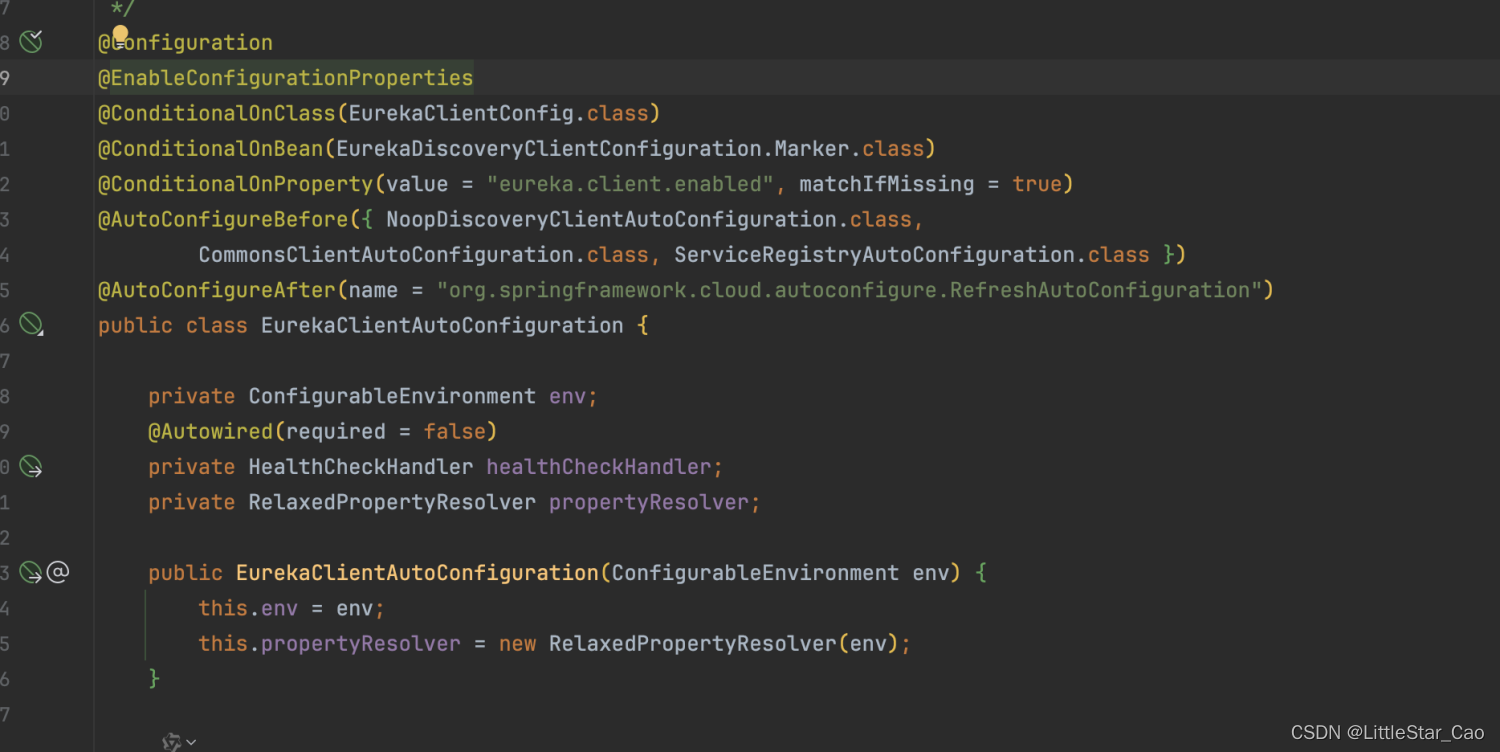Click ConfigurableEnvironment in the private field declaration
The image size is (1500, 752).
[x=392, y=396]
